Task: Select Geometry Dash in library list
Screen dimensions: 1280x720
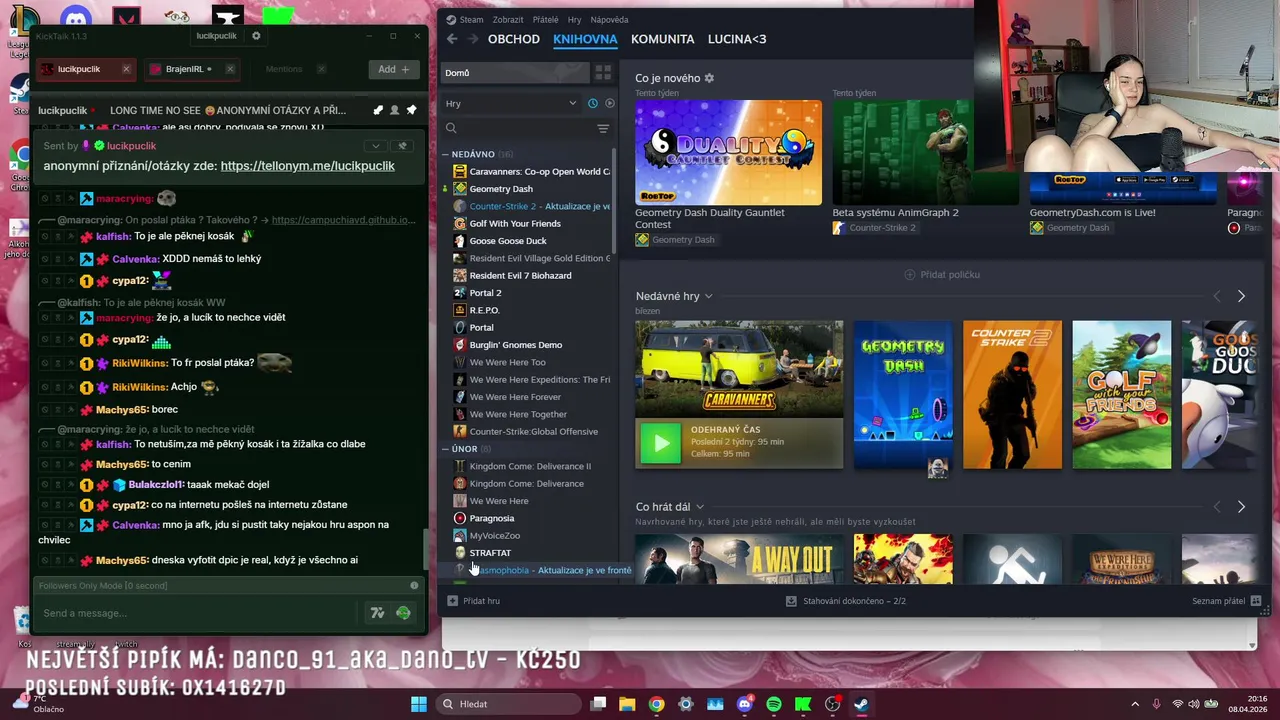Action: click(x=501, y=188)
